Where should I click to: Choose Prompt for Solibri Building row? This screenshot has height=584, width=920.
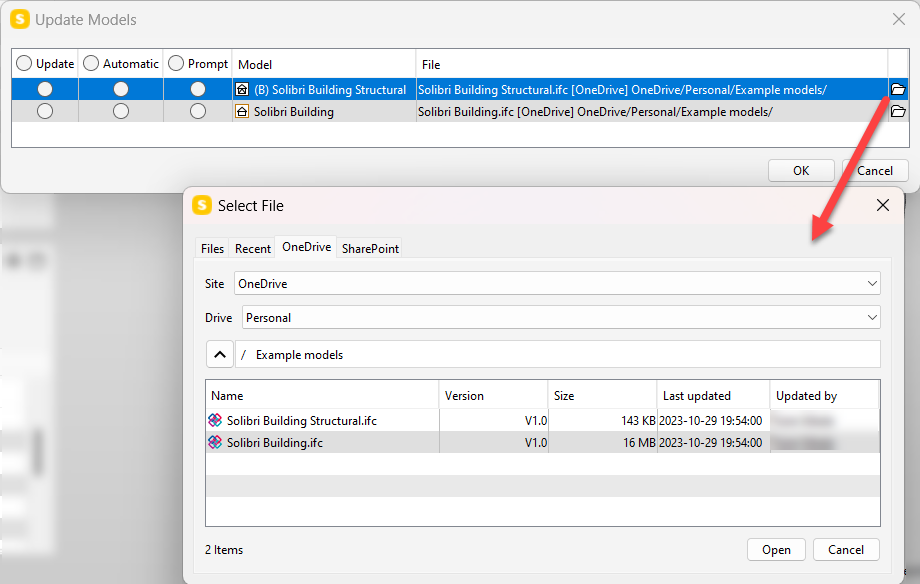198,111
